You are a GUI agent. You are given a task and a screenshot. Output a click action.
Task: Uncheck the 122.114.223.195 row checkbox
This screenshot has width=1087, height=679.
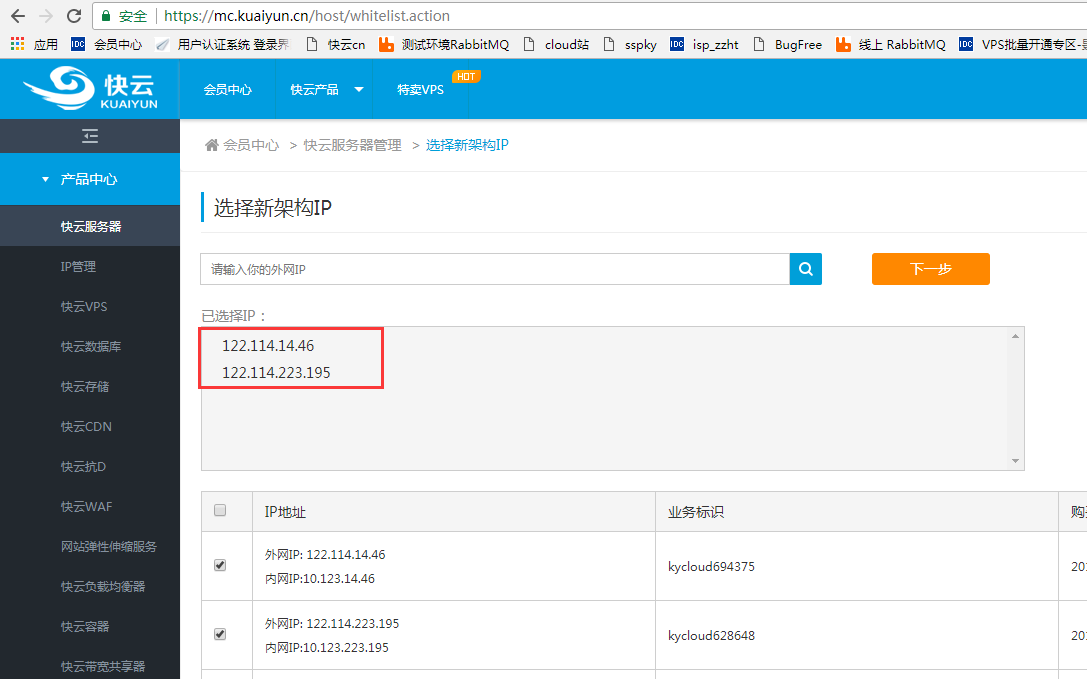(220, 634)
